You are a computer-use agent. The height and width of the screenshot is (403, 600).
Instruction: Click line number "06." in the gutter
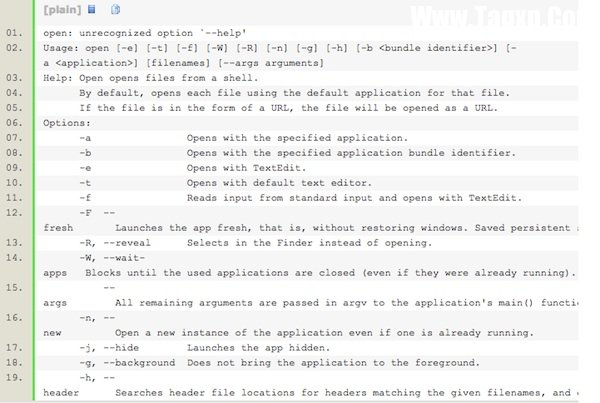[x=14, y=123]
